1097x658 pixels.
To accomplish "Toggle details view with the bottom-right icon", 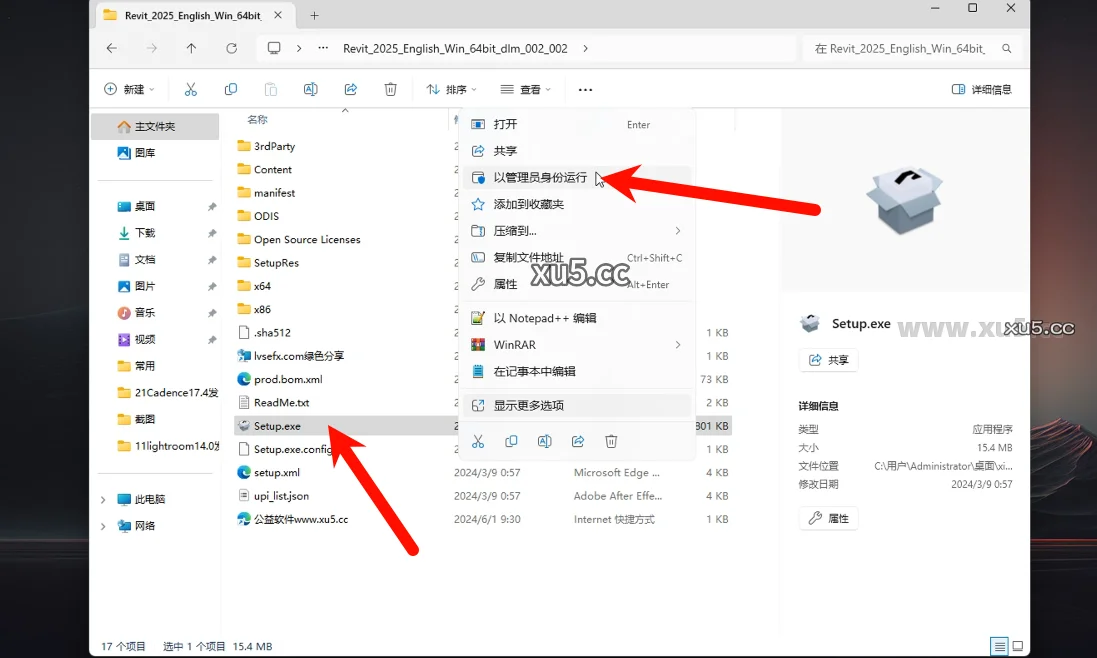I will coord(1018,646).
